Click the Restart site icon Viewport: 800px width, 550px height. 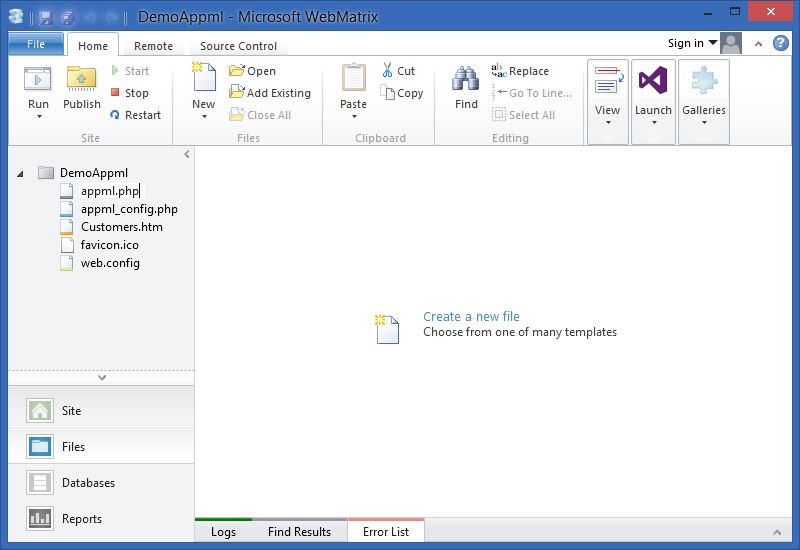(x=116, y=115)
